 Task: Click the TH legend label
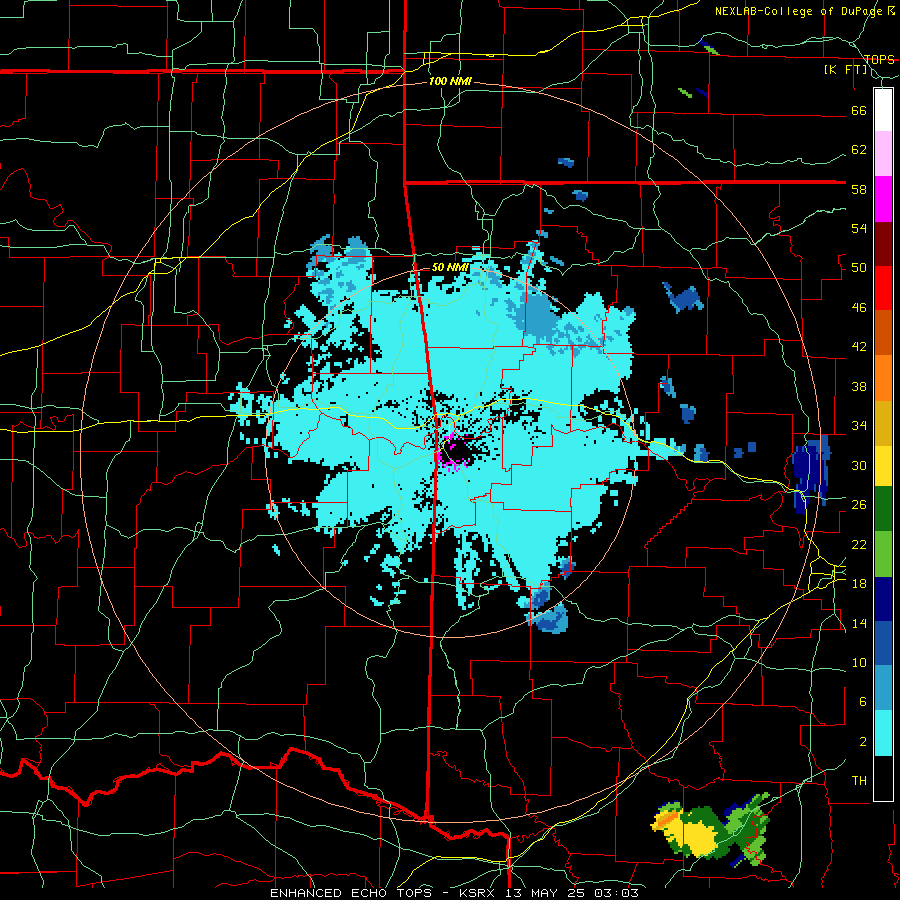point(859,781)
